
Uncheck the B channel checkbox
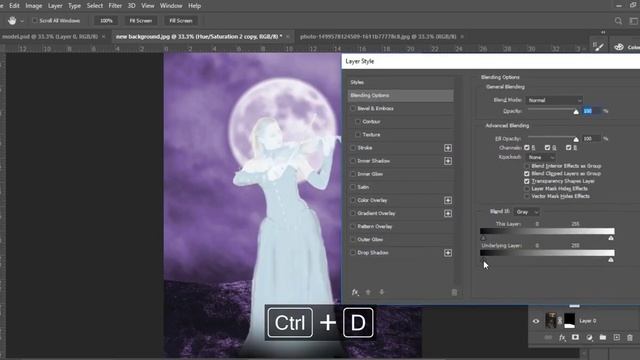click(x=569, y=148)
